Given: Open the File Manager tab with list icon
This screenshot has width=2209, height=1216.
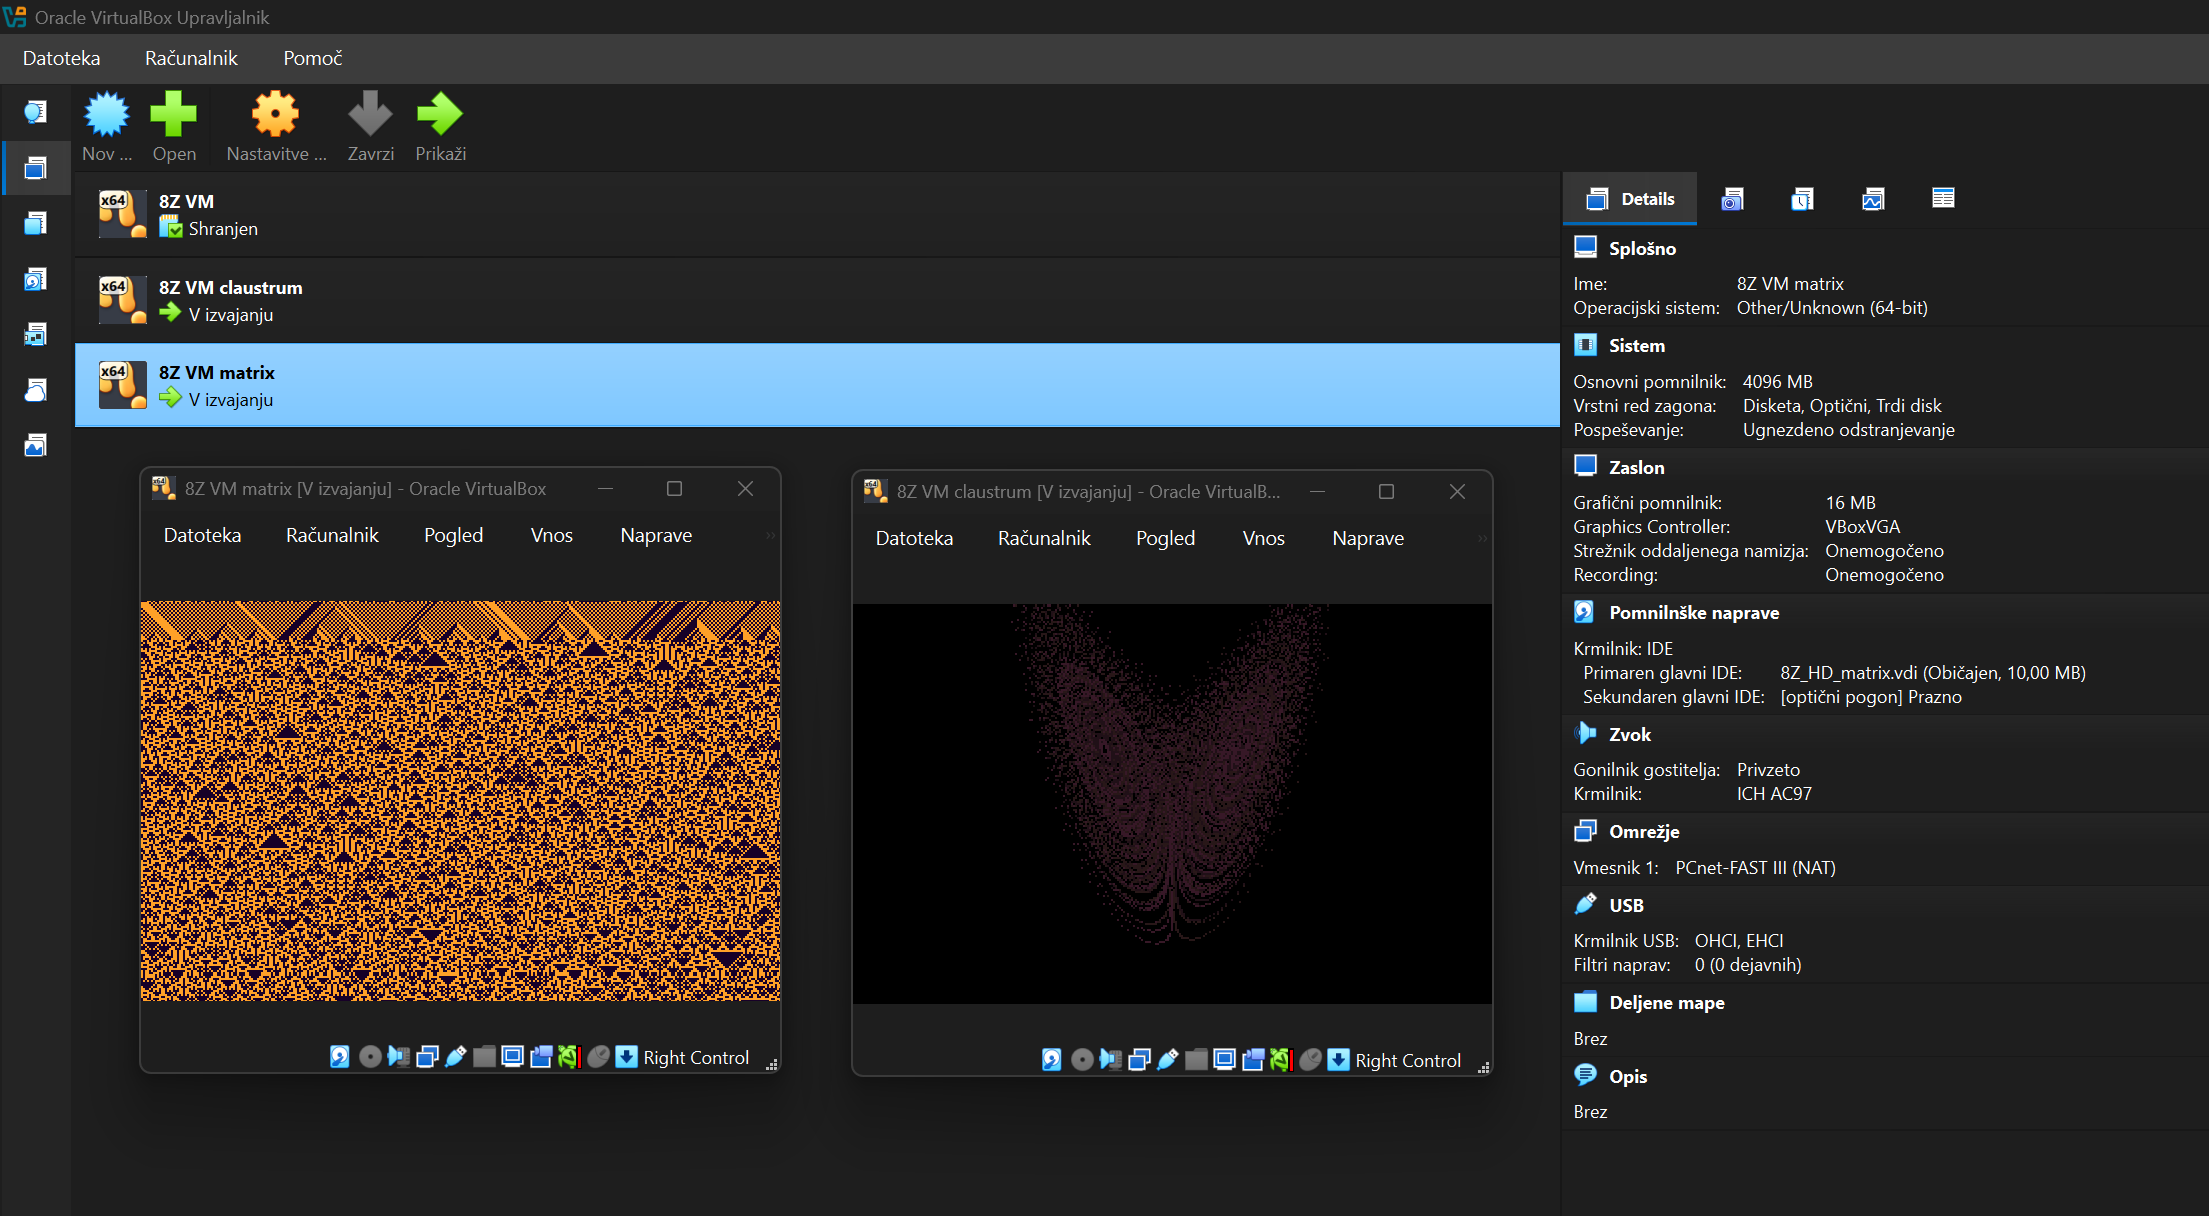Looking at the screenshot, I should click(x=1943, y=198).
